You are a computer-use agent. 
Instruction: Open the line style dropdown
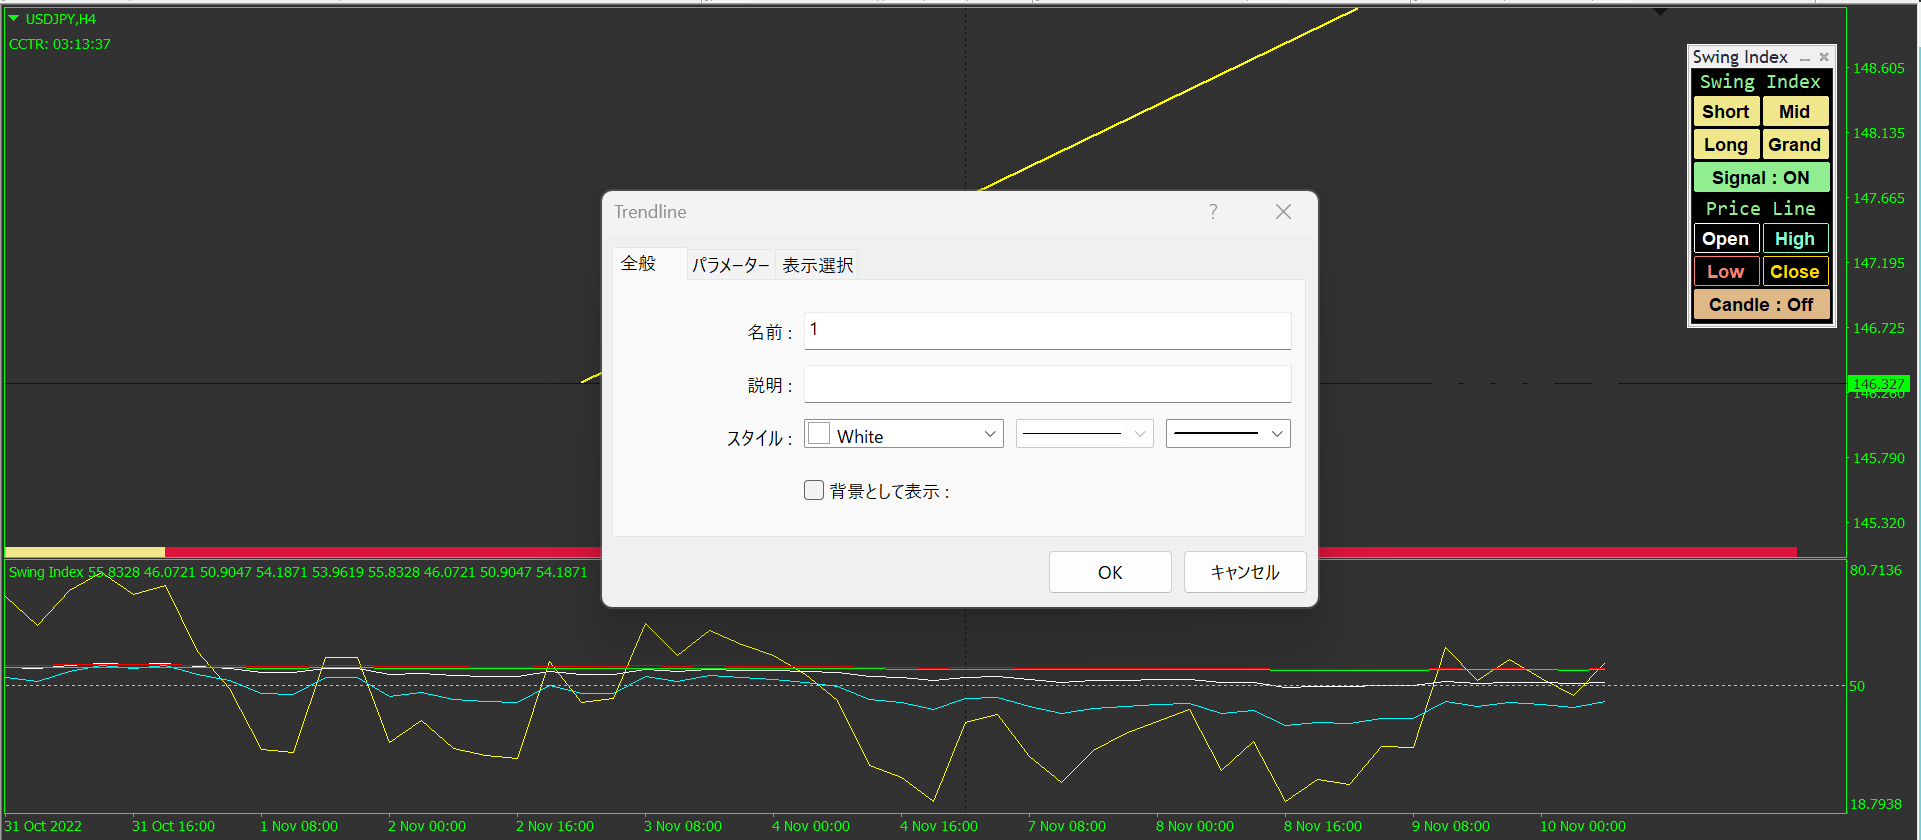1085,434
